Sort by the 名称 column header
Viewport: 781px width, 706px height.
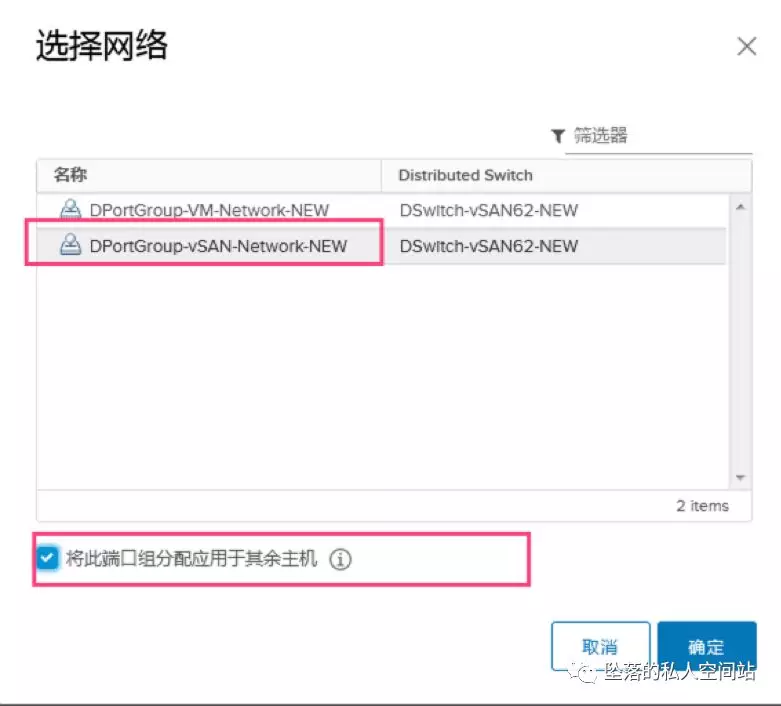(209, 175)
